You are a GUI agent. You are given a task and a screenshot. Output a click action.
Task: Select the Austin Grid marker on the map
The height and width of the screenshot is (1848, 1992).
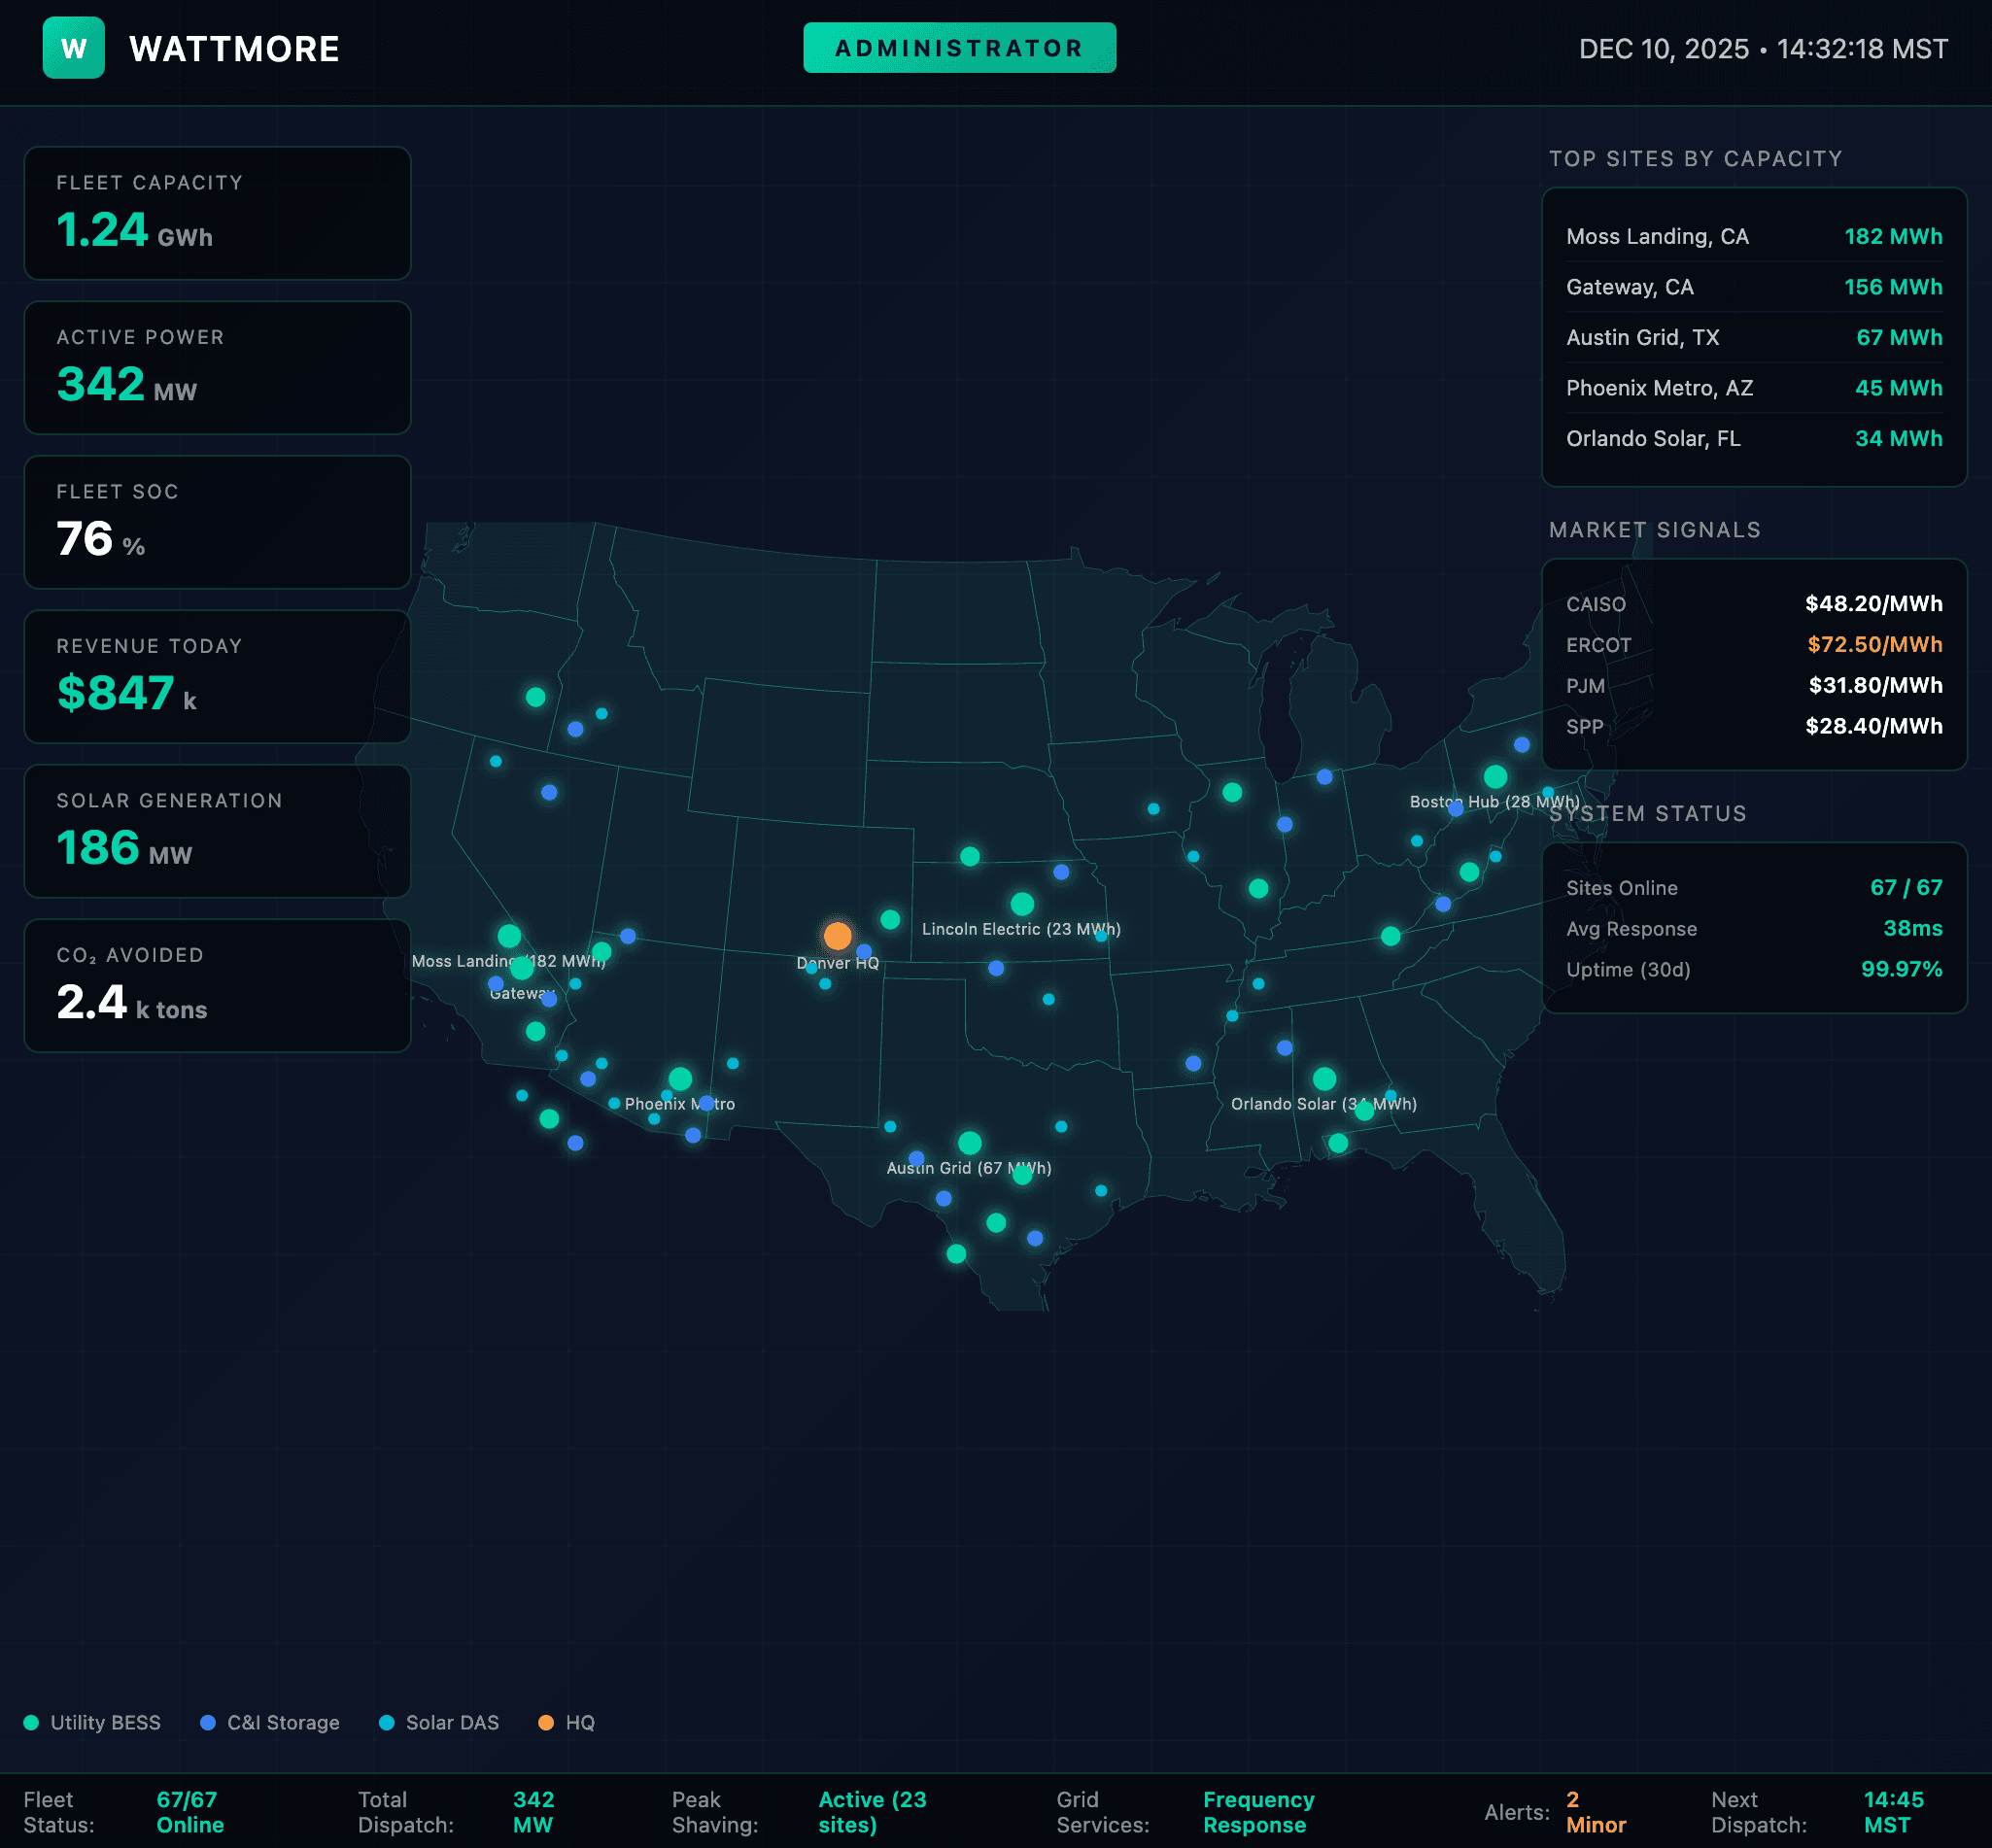(968, 1141)
